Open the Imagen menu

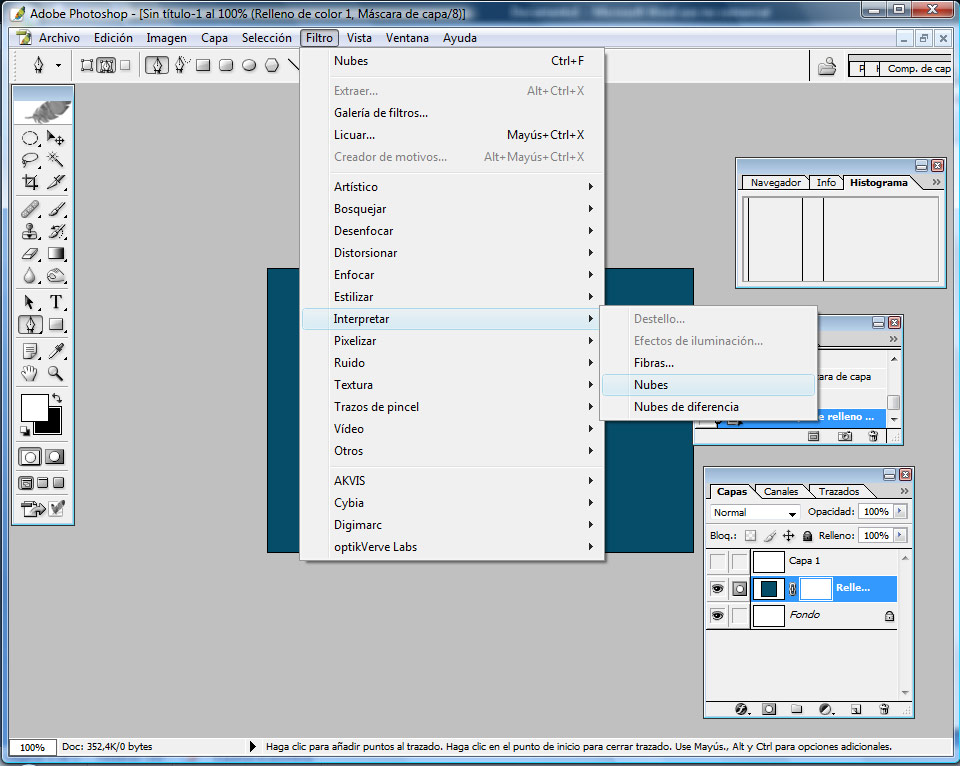(x=167, y=38)
